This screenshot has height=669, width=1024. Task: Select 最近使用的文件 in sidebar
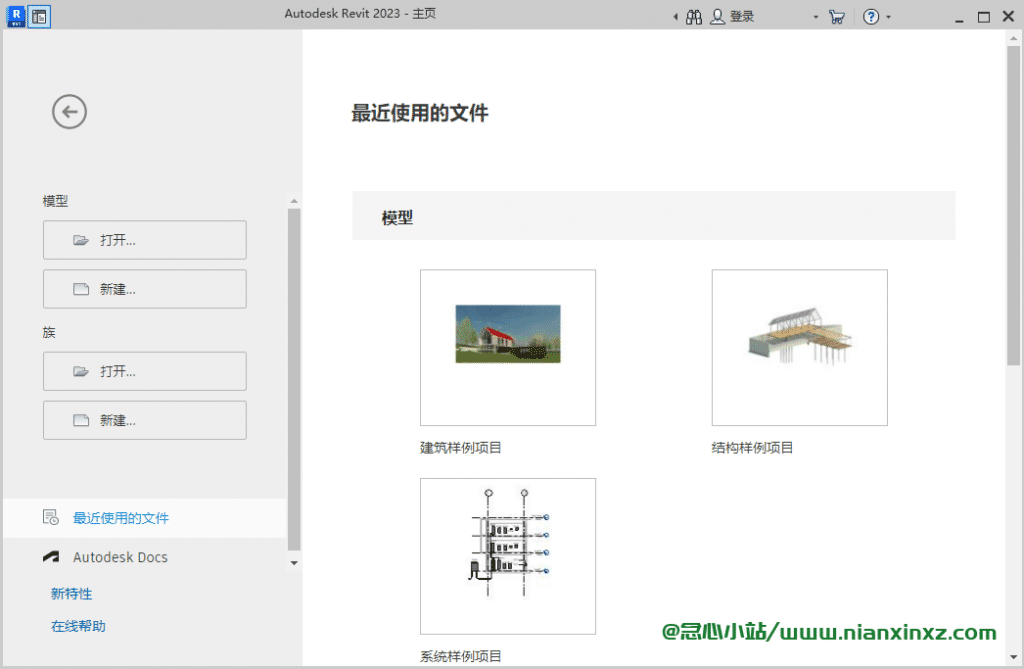[x=144, y=518]
